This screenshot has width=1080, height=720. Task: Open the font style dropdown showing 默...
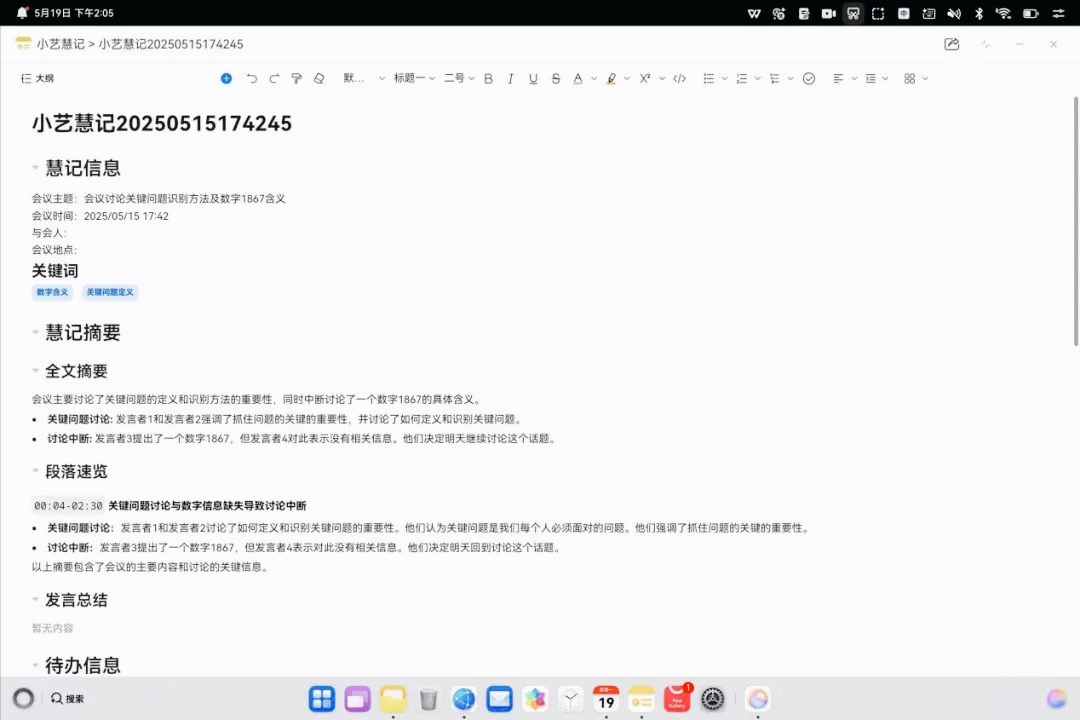coord(356,78)
